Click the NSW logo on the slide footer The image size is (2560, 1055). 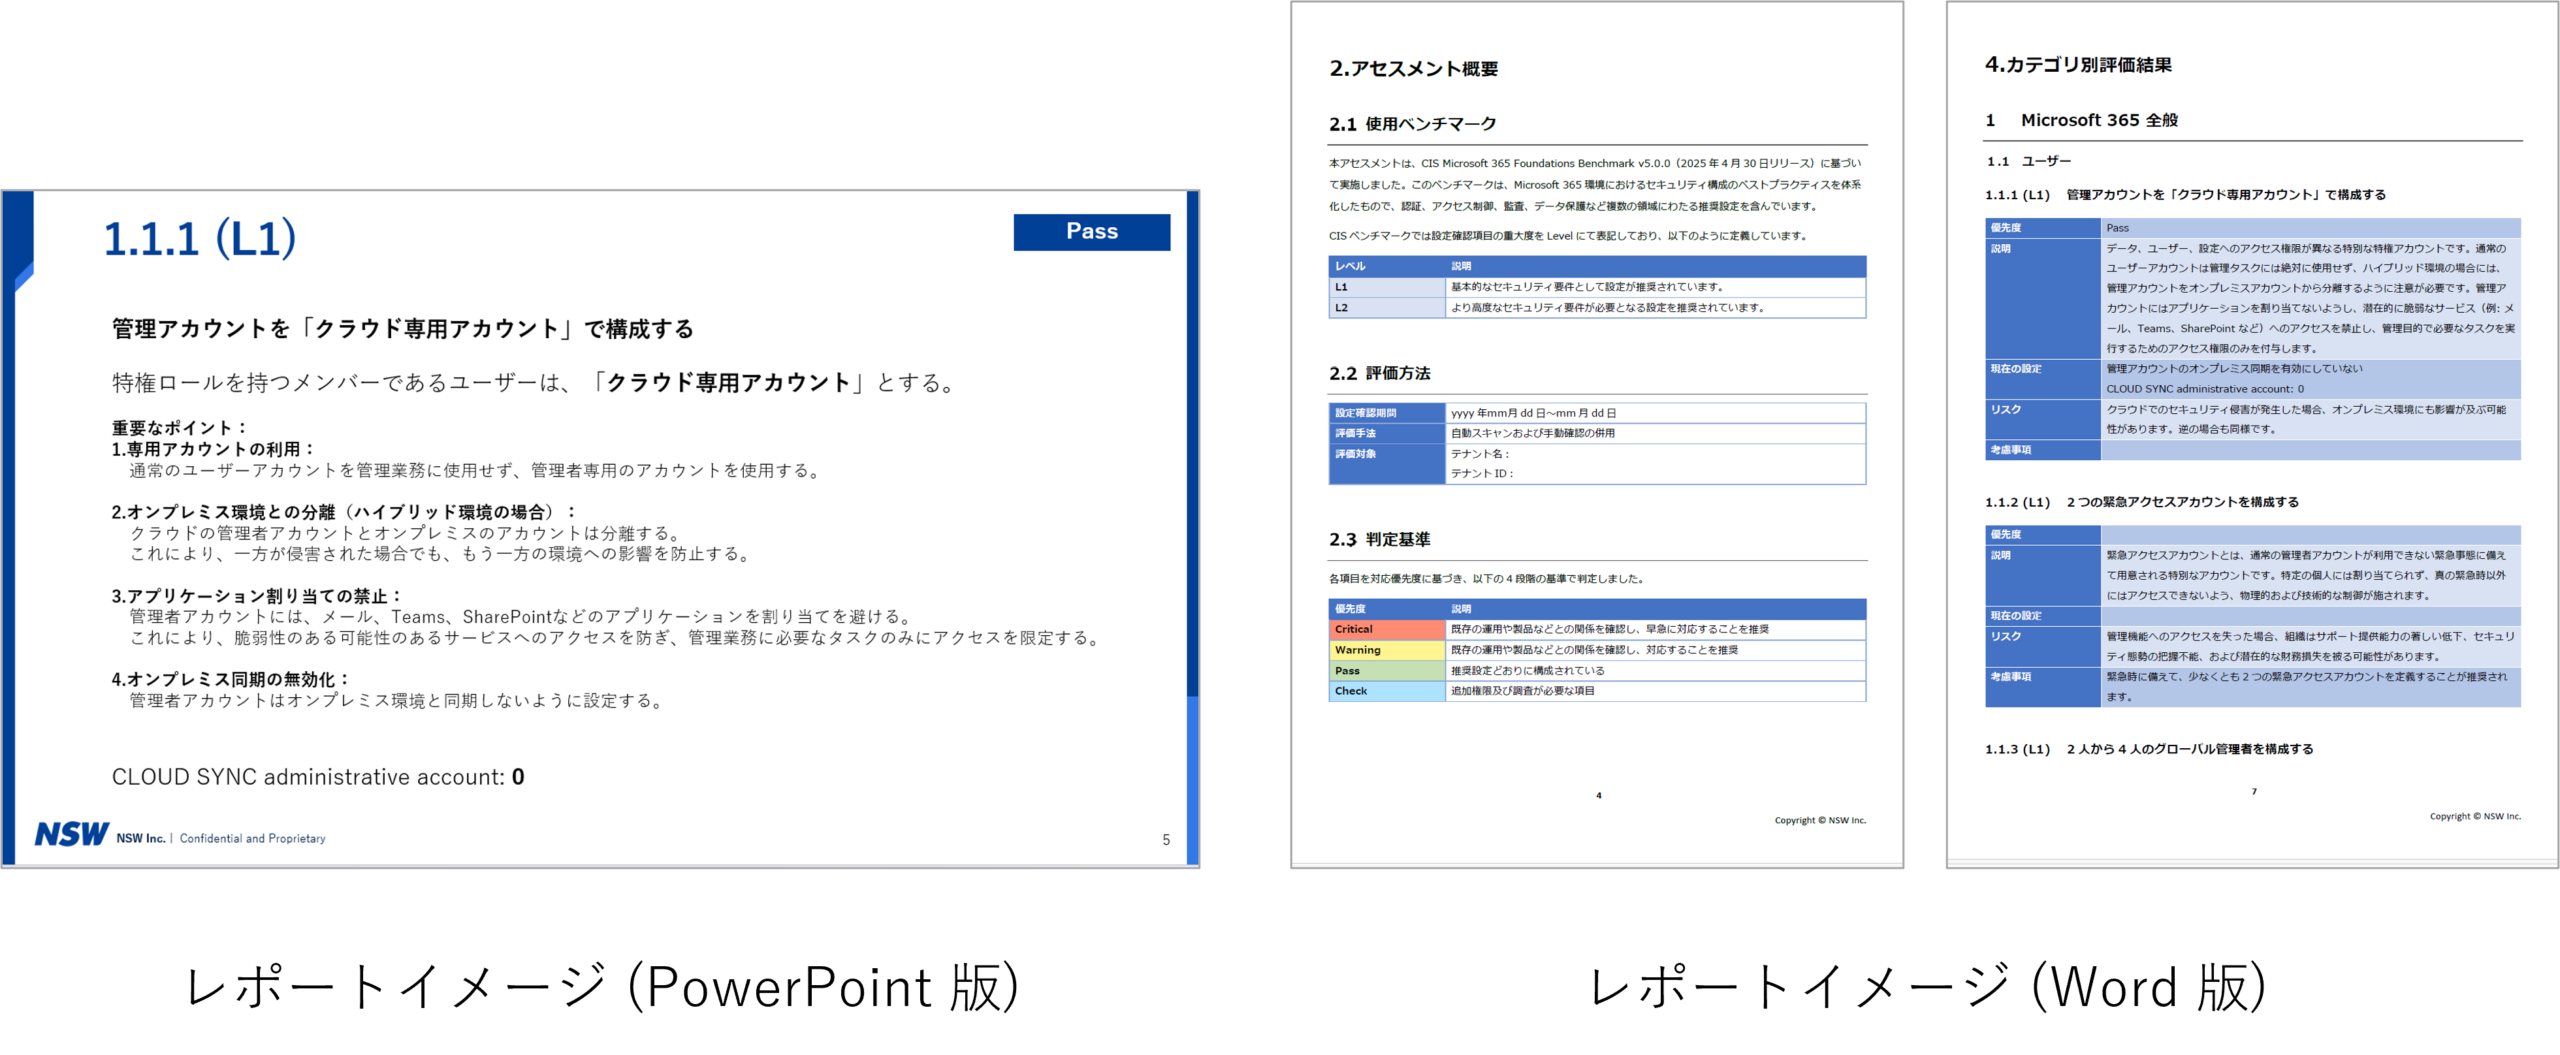(x=72, y=834)
